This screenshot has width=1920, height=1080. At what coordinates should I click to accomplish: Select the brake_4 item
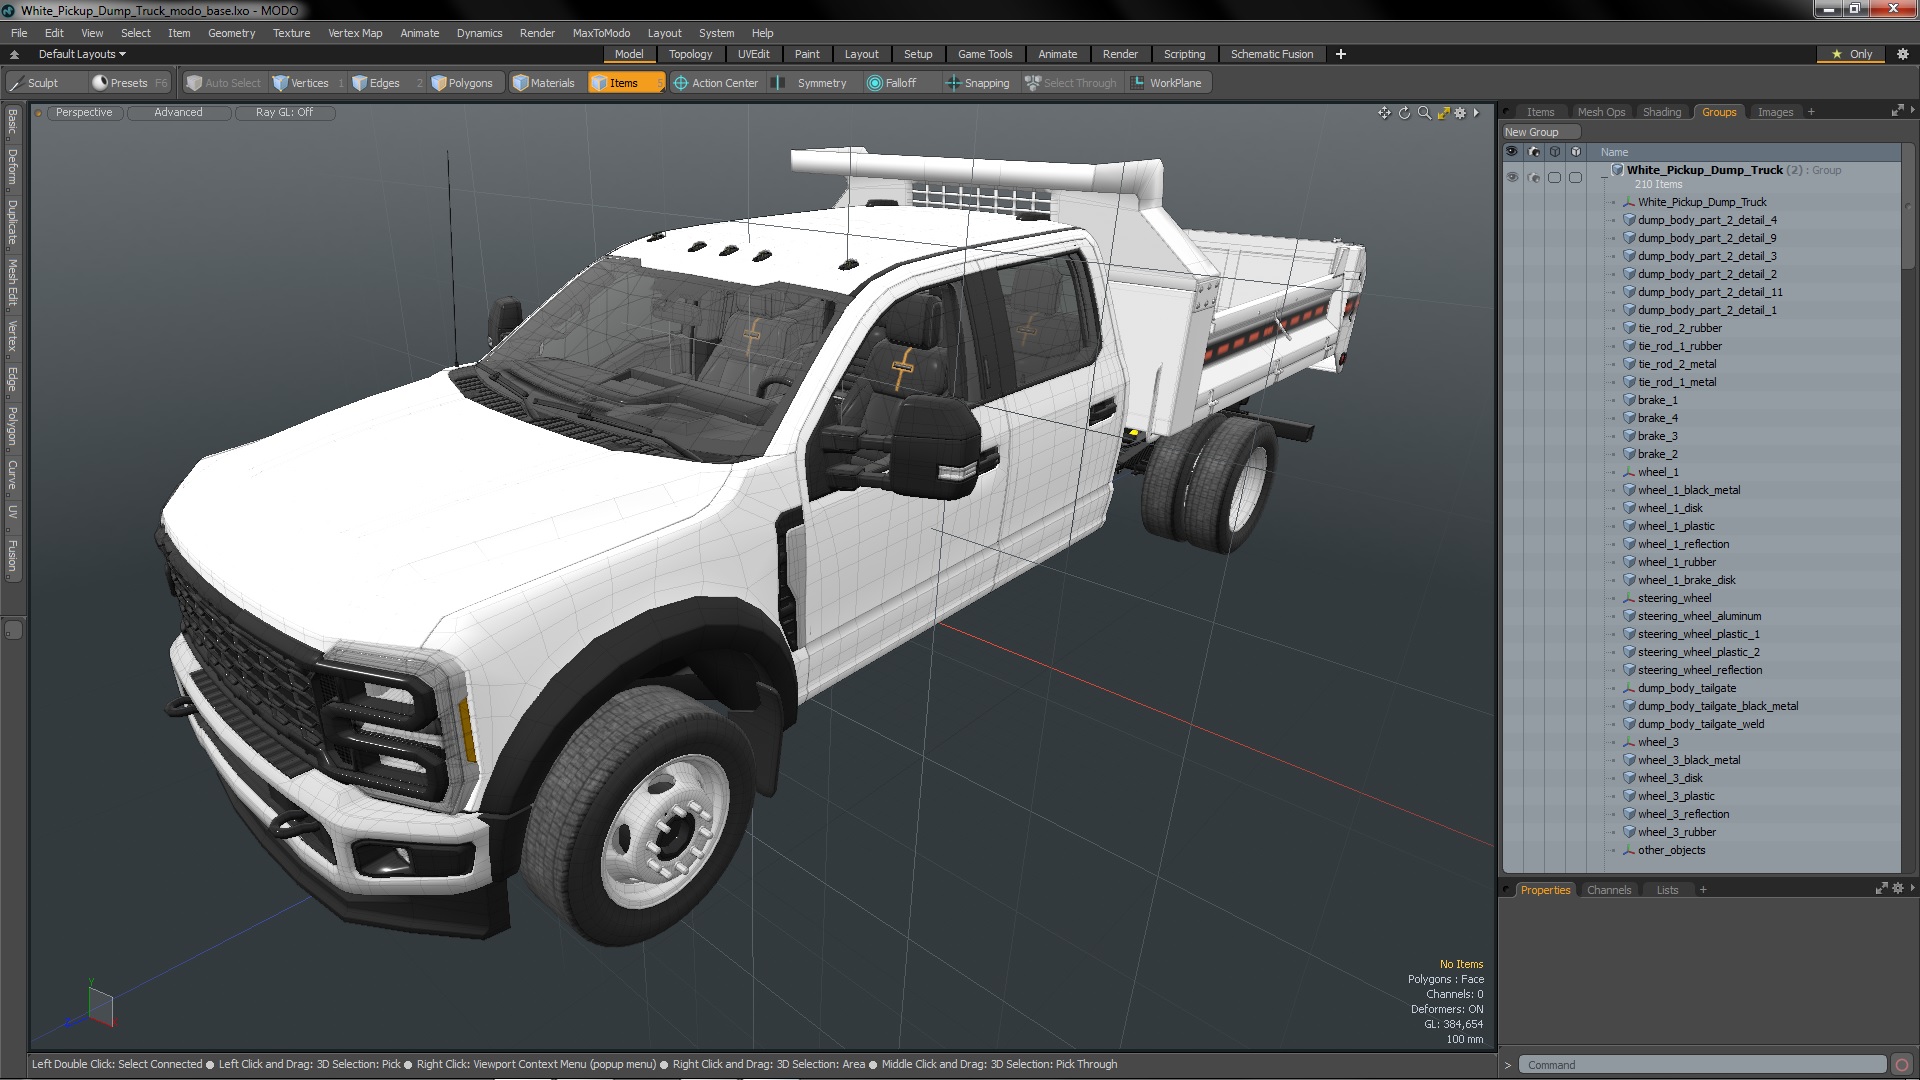click(1657, 418)
